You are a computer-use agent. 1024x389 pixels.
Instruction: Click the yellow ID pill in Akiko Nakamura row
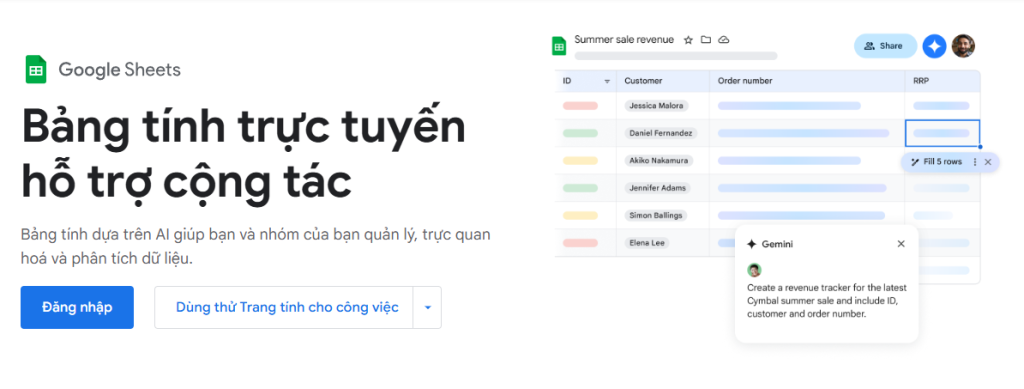580,161
